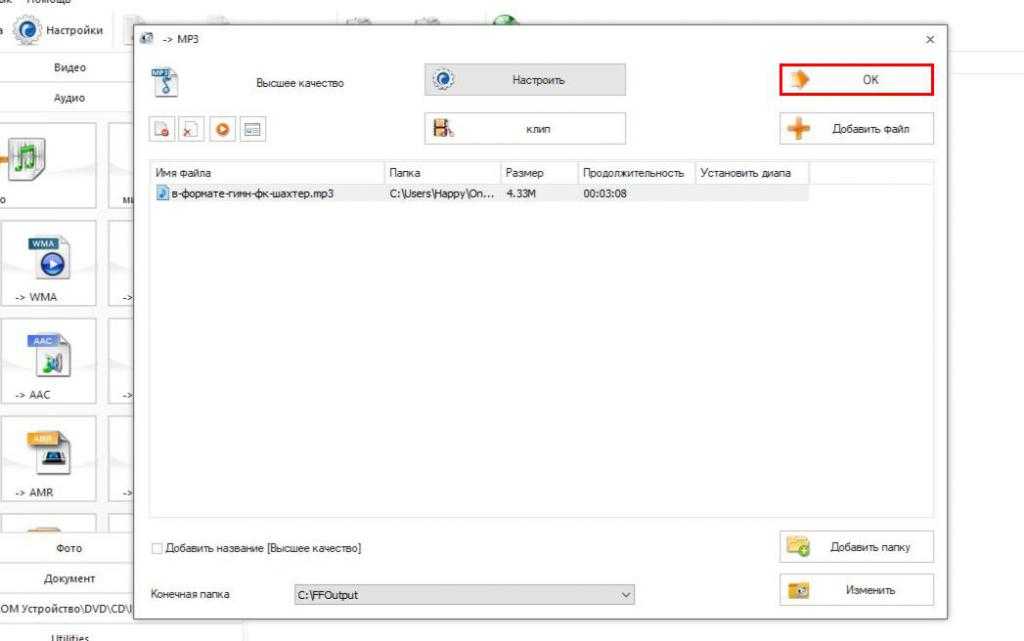The height and width of the screenshot is (641, 1024).
Task: Click the Добавить файл button
Action: (856, 129)
